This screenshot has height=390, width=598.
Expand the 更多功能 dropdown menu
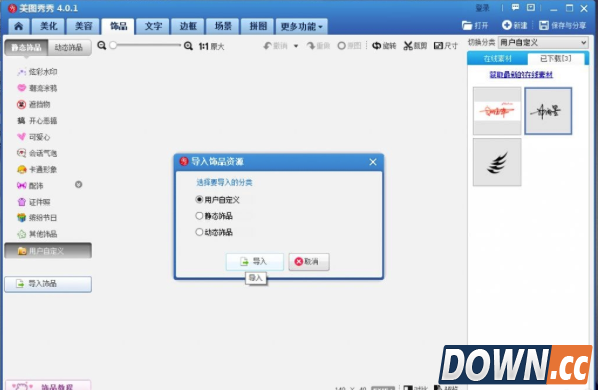tap(302, 26)
